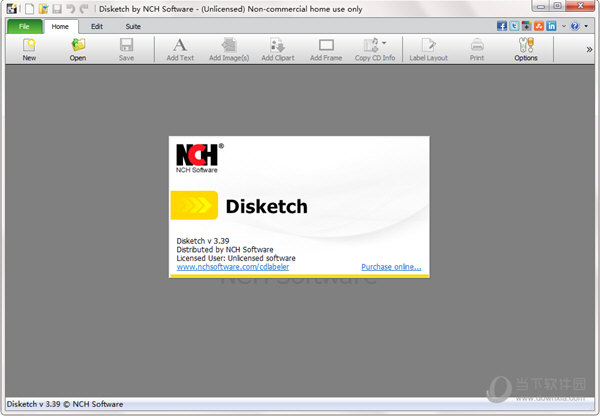Open a project with the Open icon
The image size is (600, 416).
coord(78,48)
